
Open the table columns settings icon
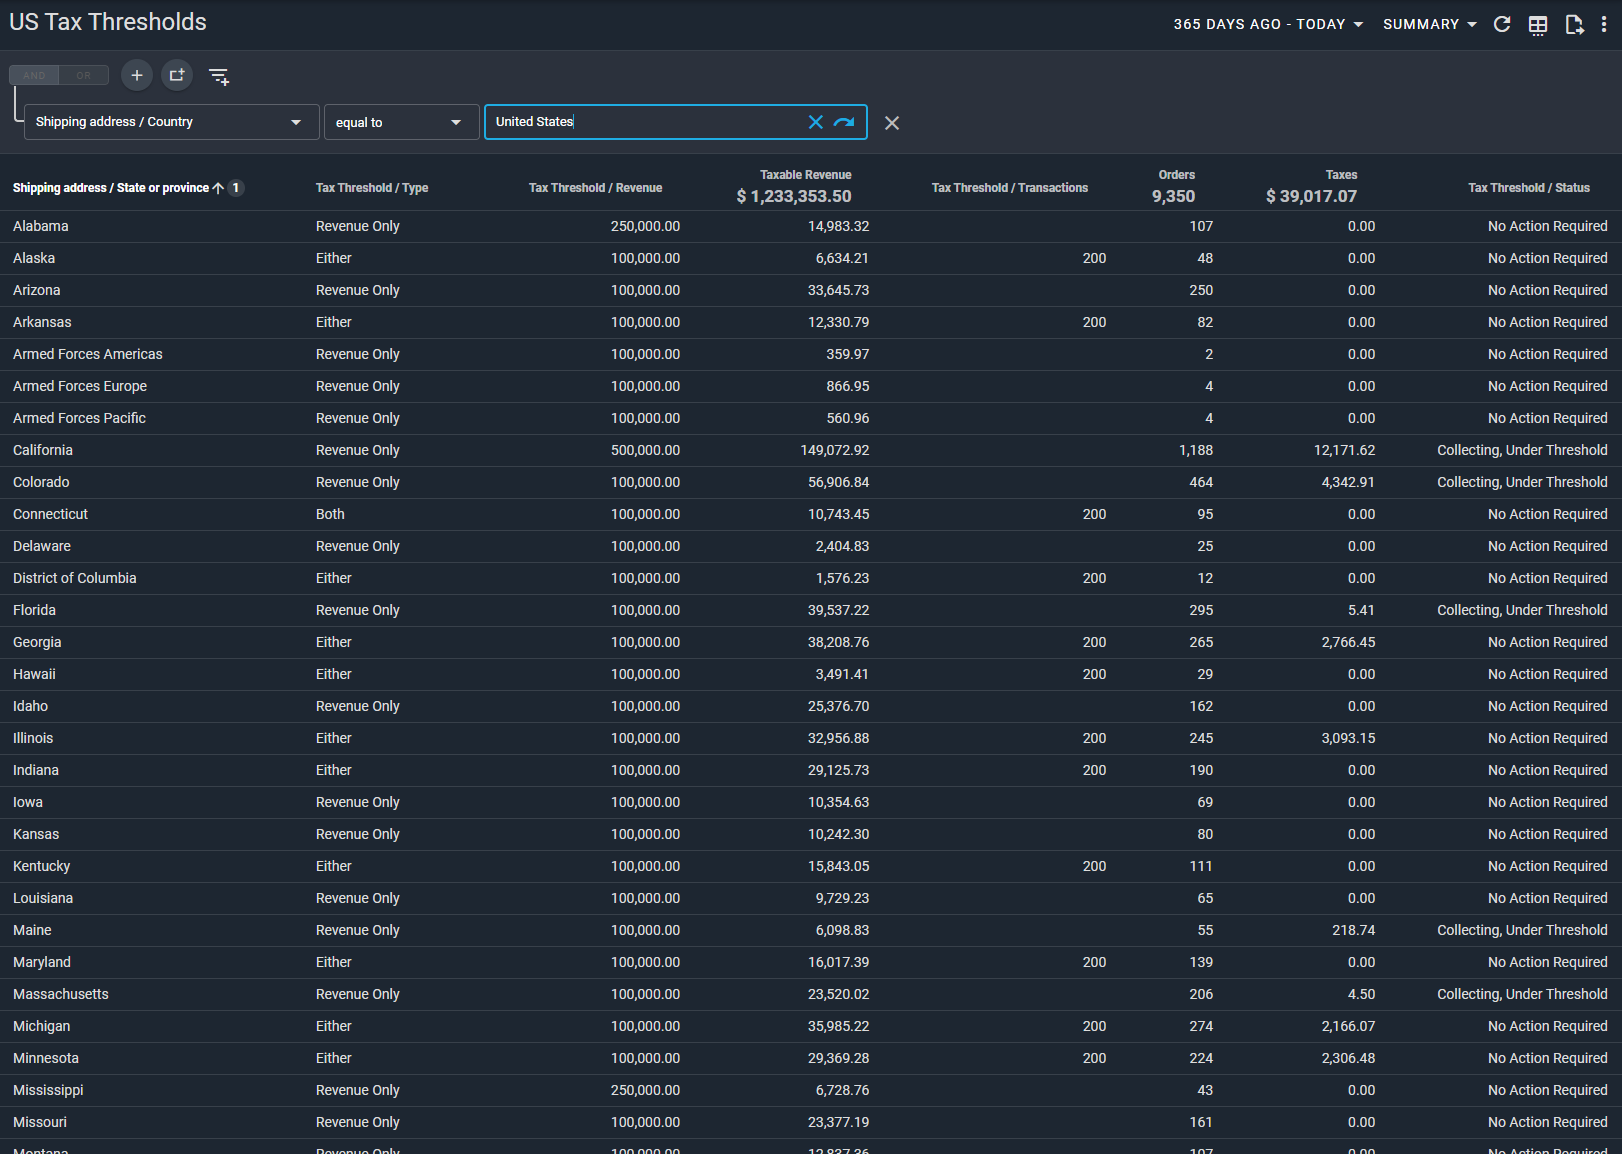coord(1538,25)
